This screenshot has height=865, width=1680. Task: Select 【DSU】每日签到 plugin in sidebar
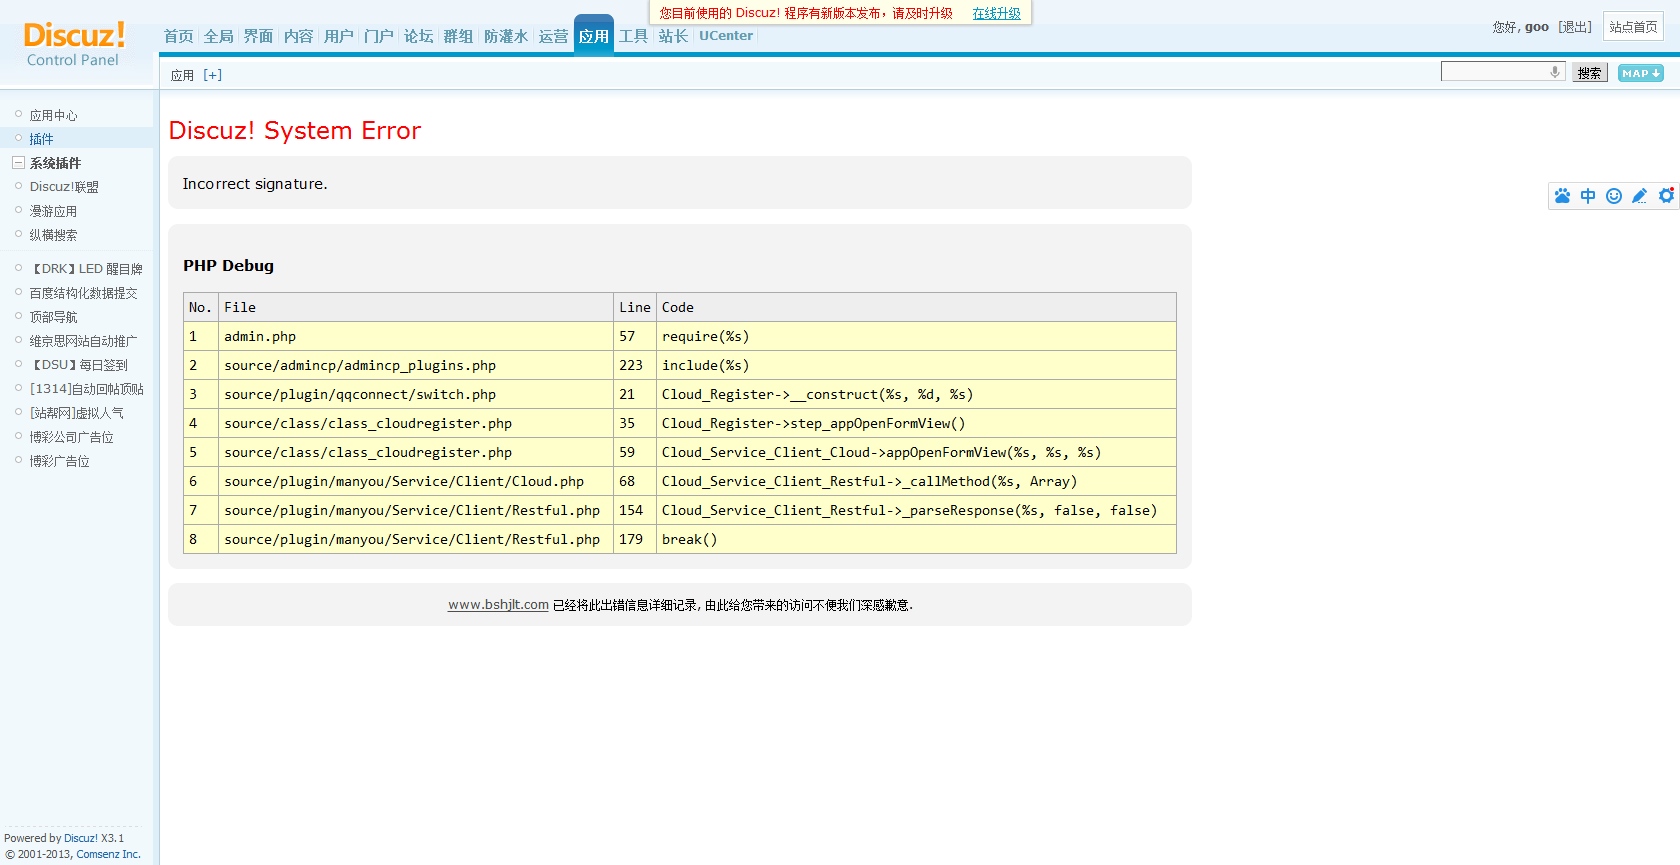click(x=80, y=365)
